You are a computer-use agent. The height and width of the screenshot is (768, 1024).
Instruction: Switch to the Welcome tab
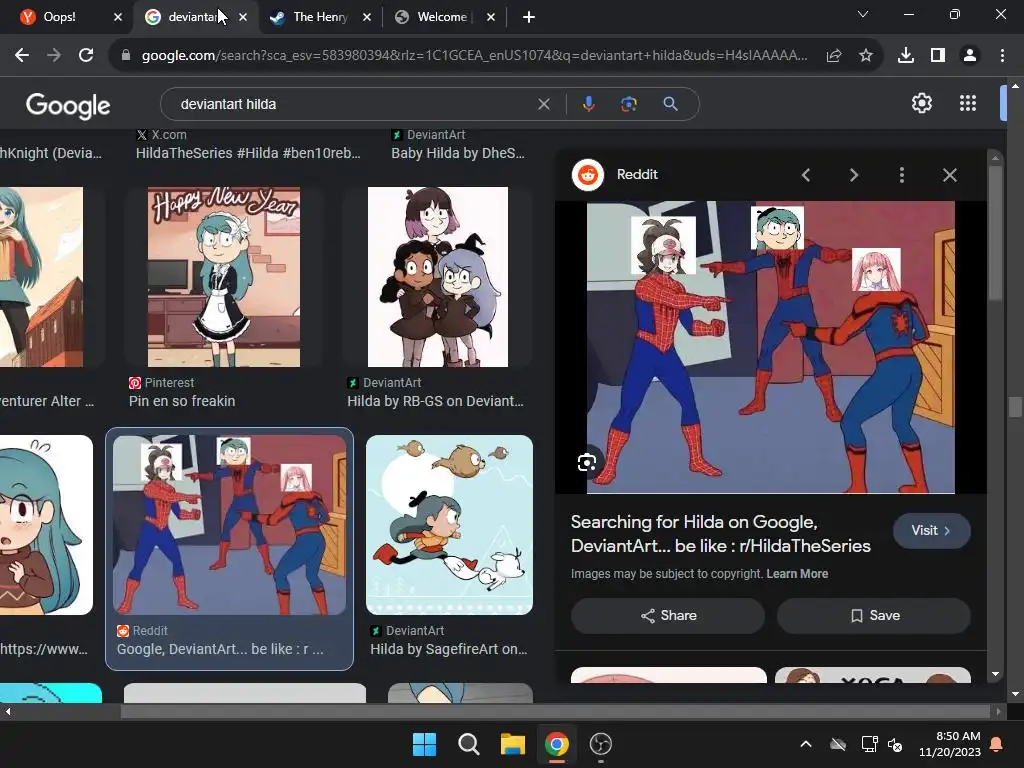pos(442,17)
